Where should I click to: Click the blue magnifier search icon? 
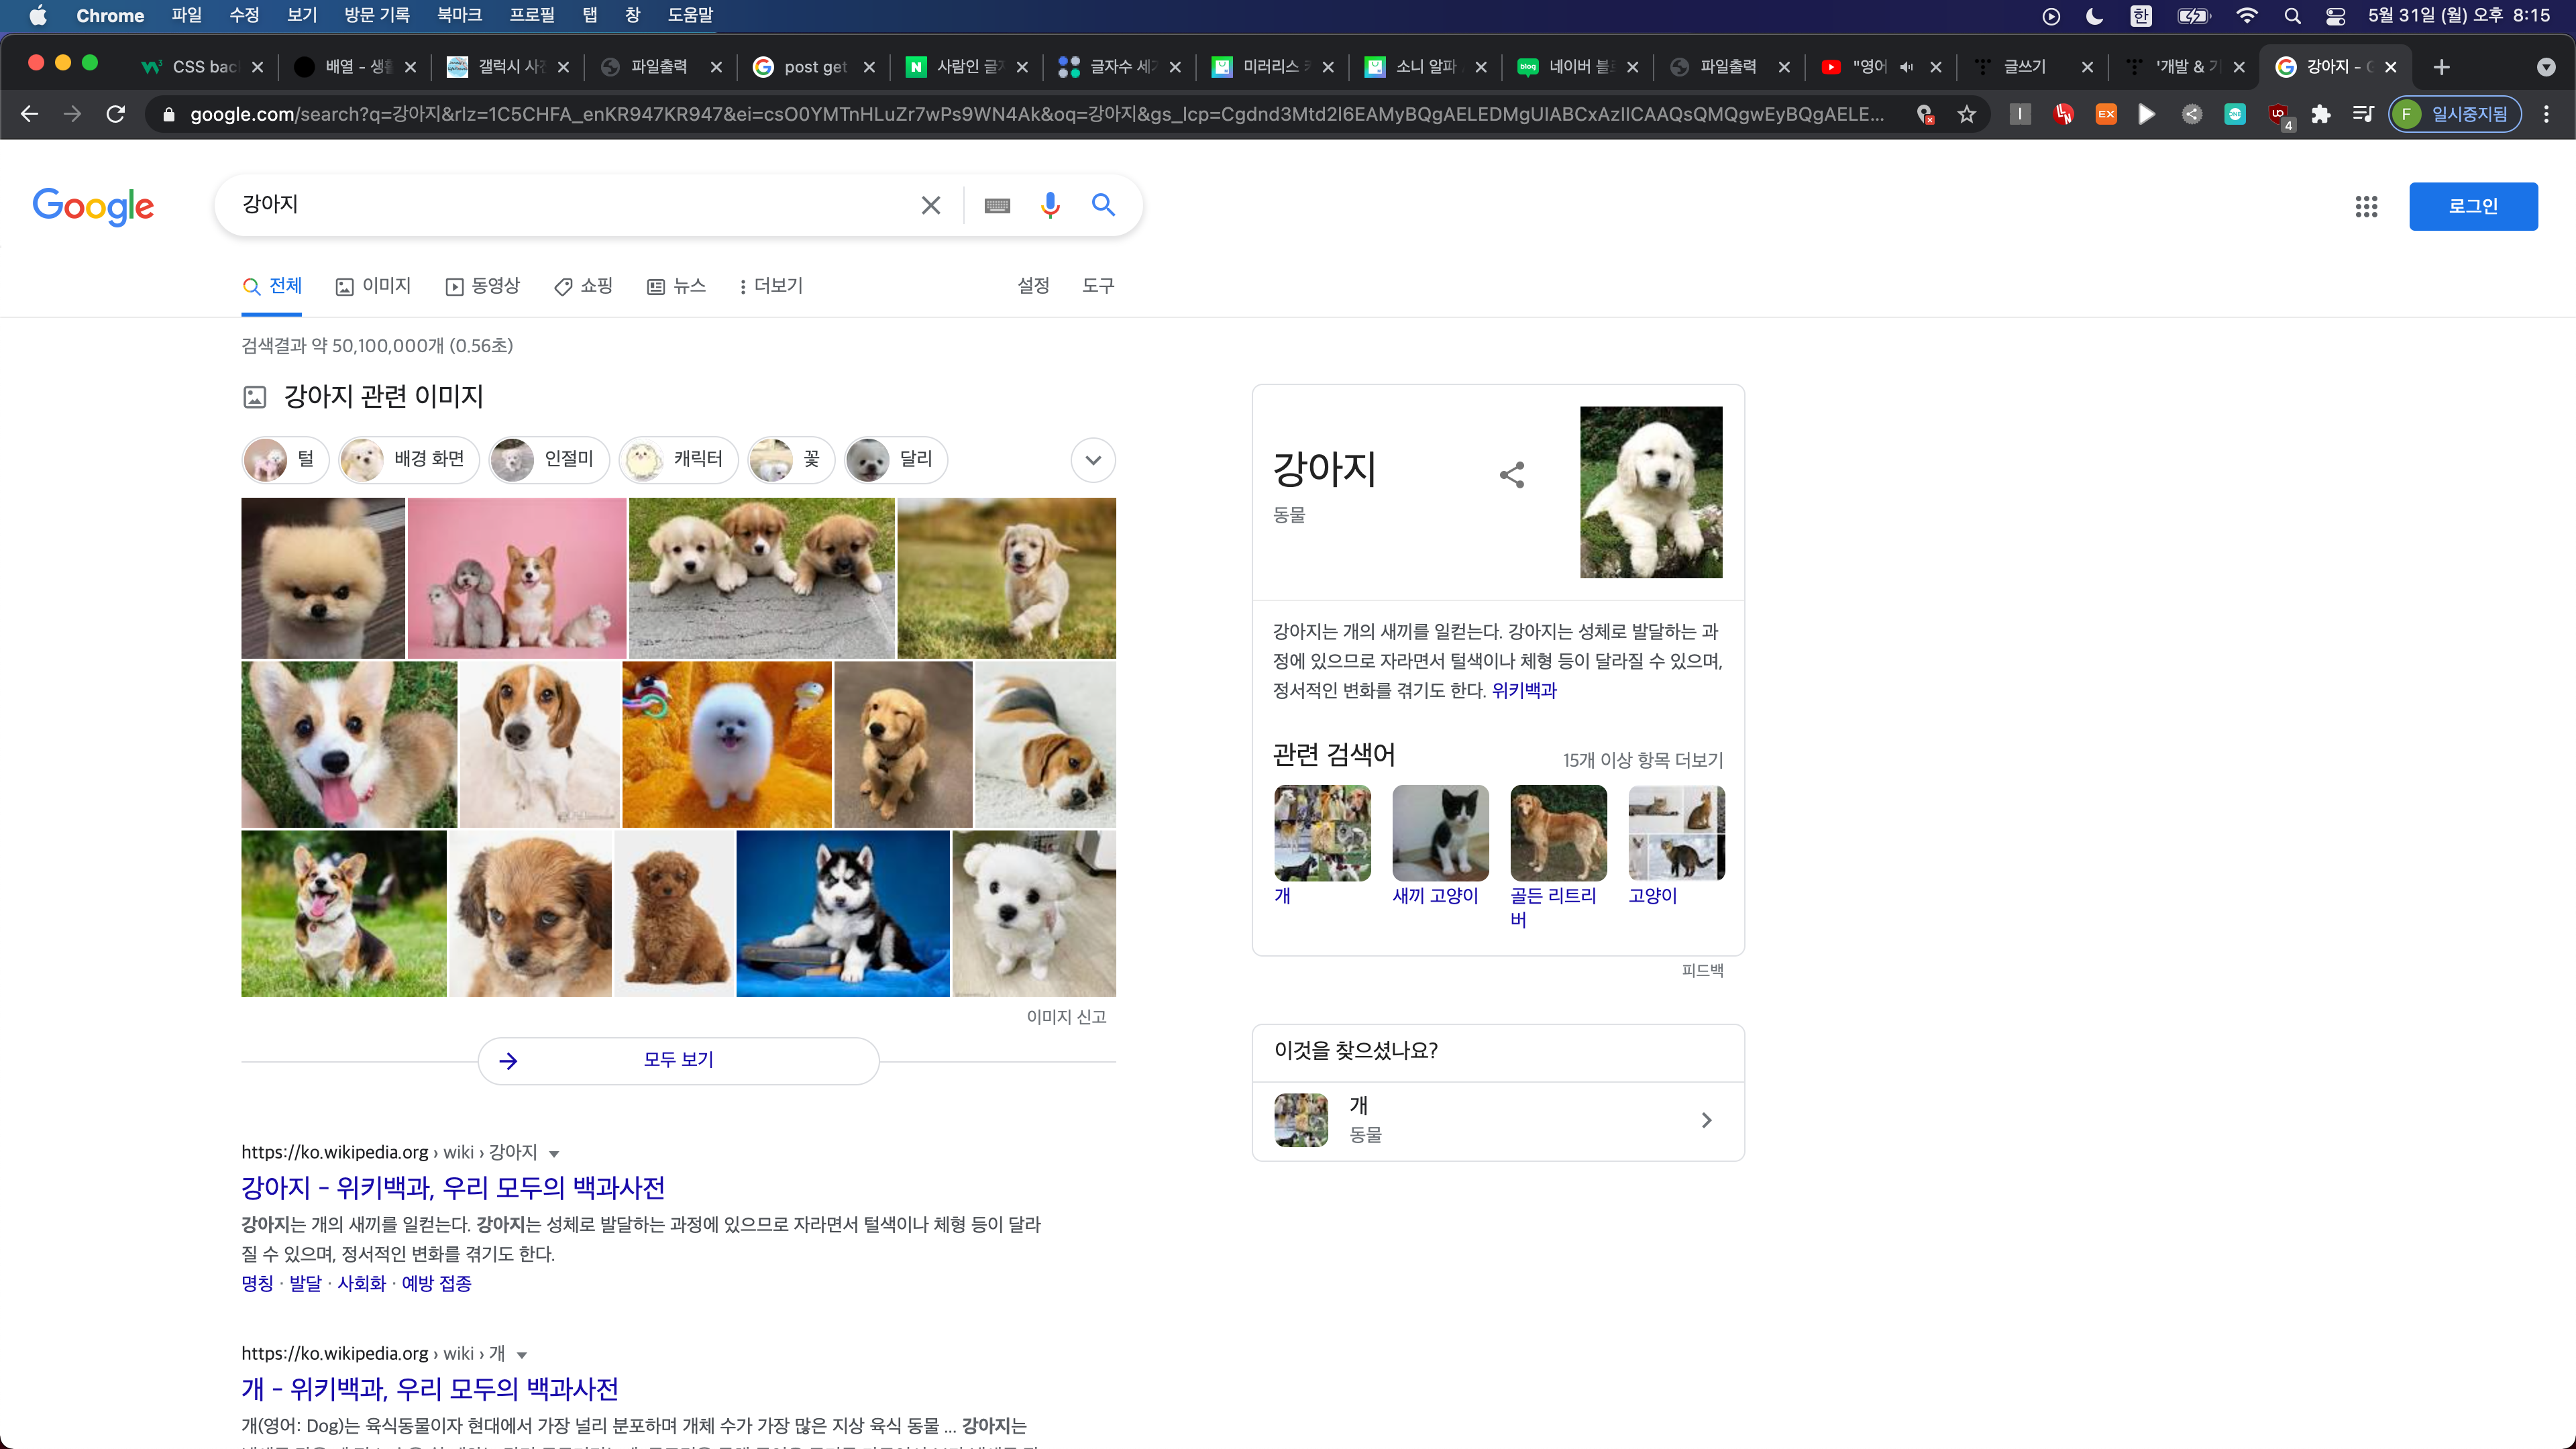click(1103, 205)
